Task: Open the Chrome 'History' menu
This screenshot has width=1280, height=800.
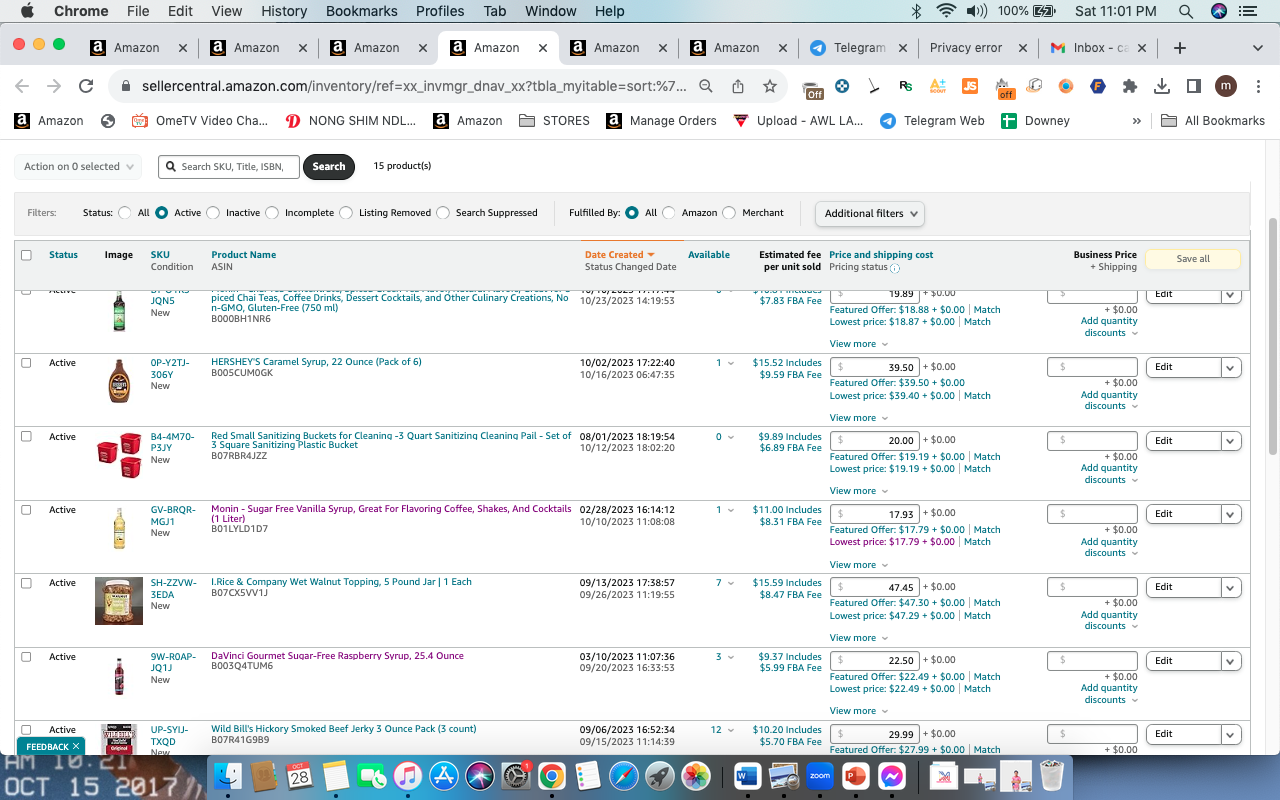Action: click(284, 11)
